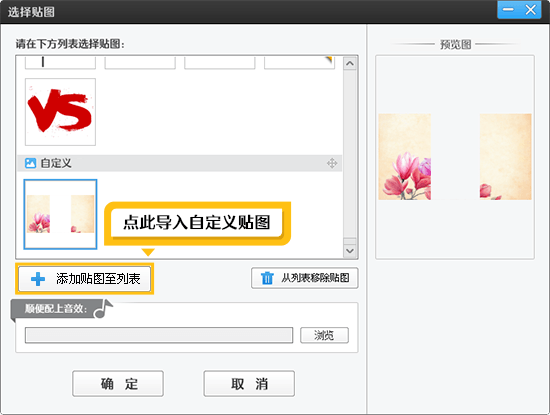Click the 浏览 sound effect button

point(324,335)
